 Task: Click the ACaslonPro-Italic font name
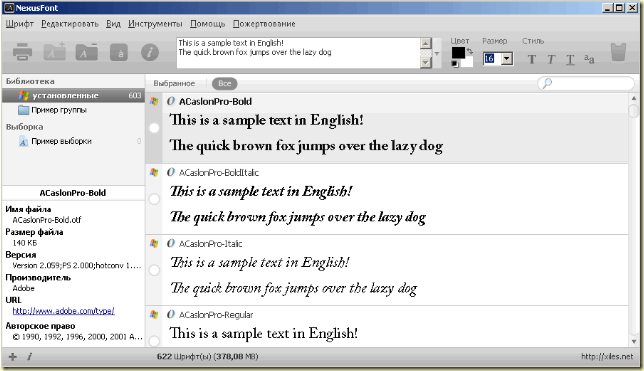click(x=211, y=244)
